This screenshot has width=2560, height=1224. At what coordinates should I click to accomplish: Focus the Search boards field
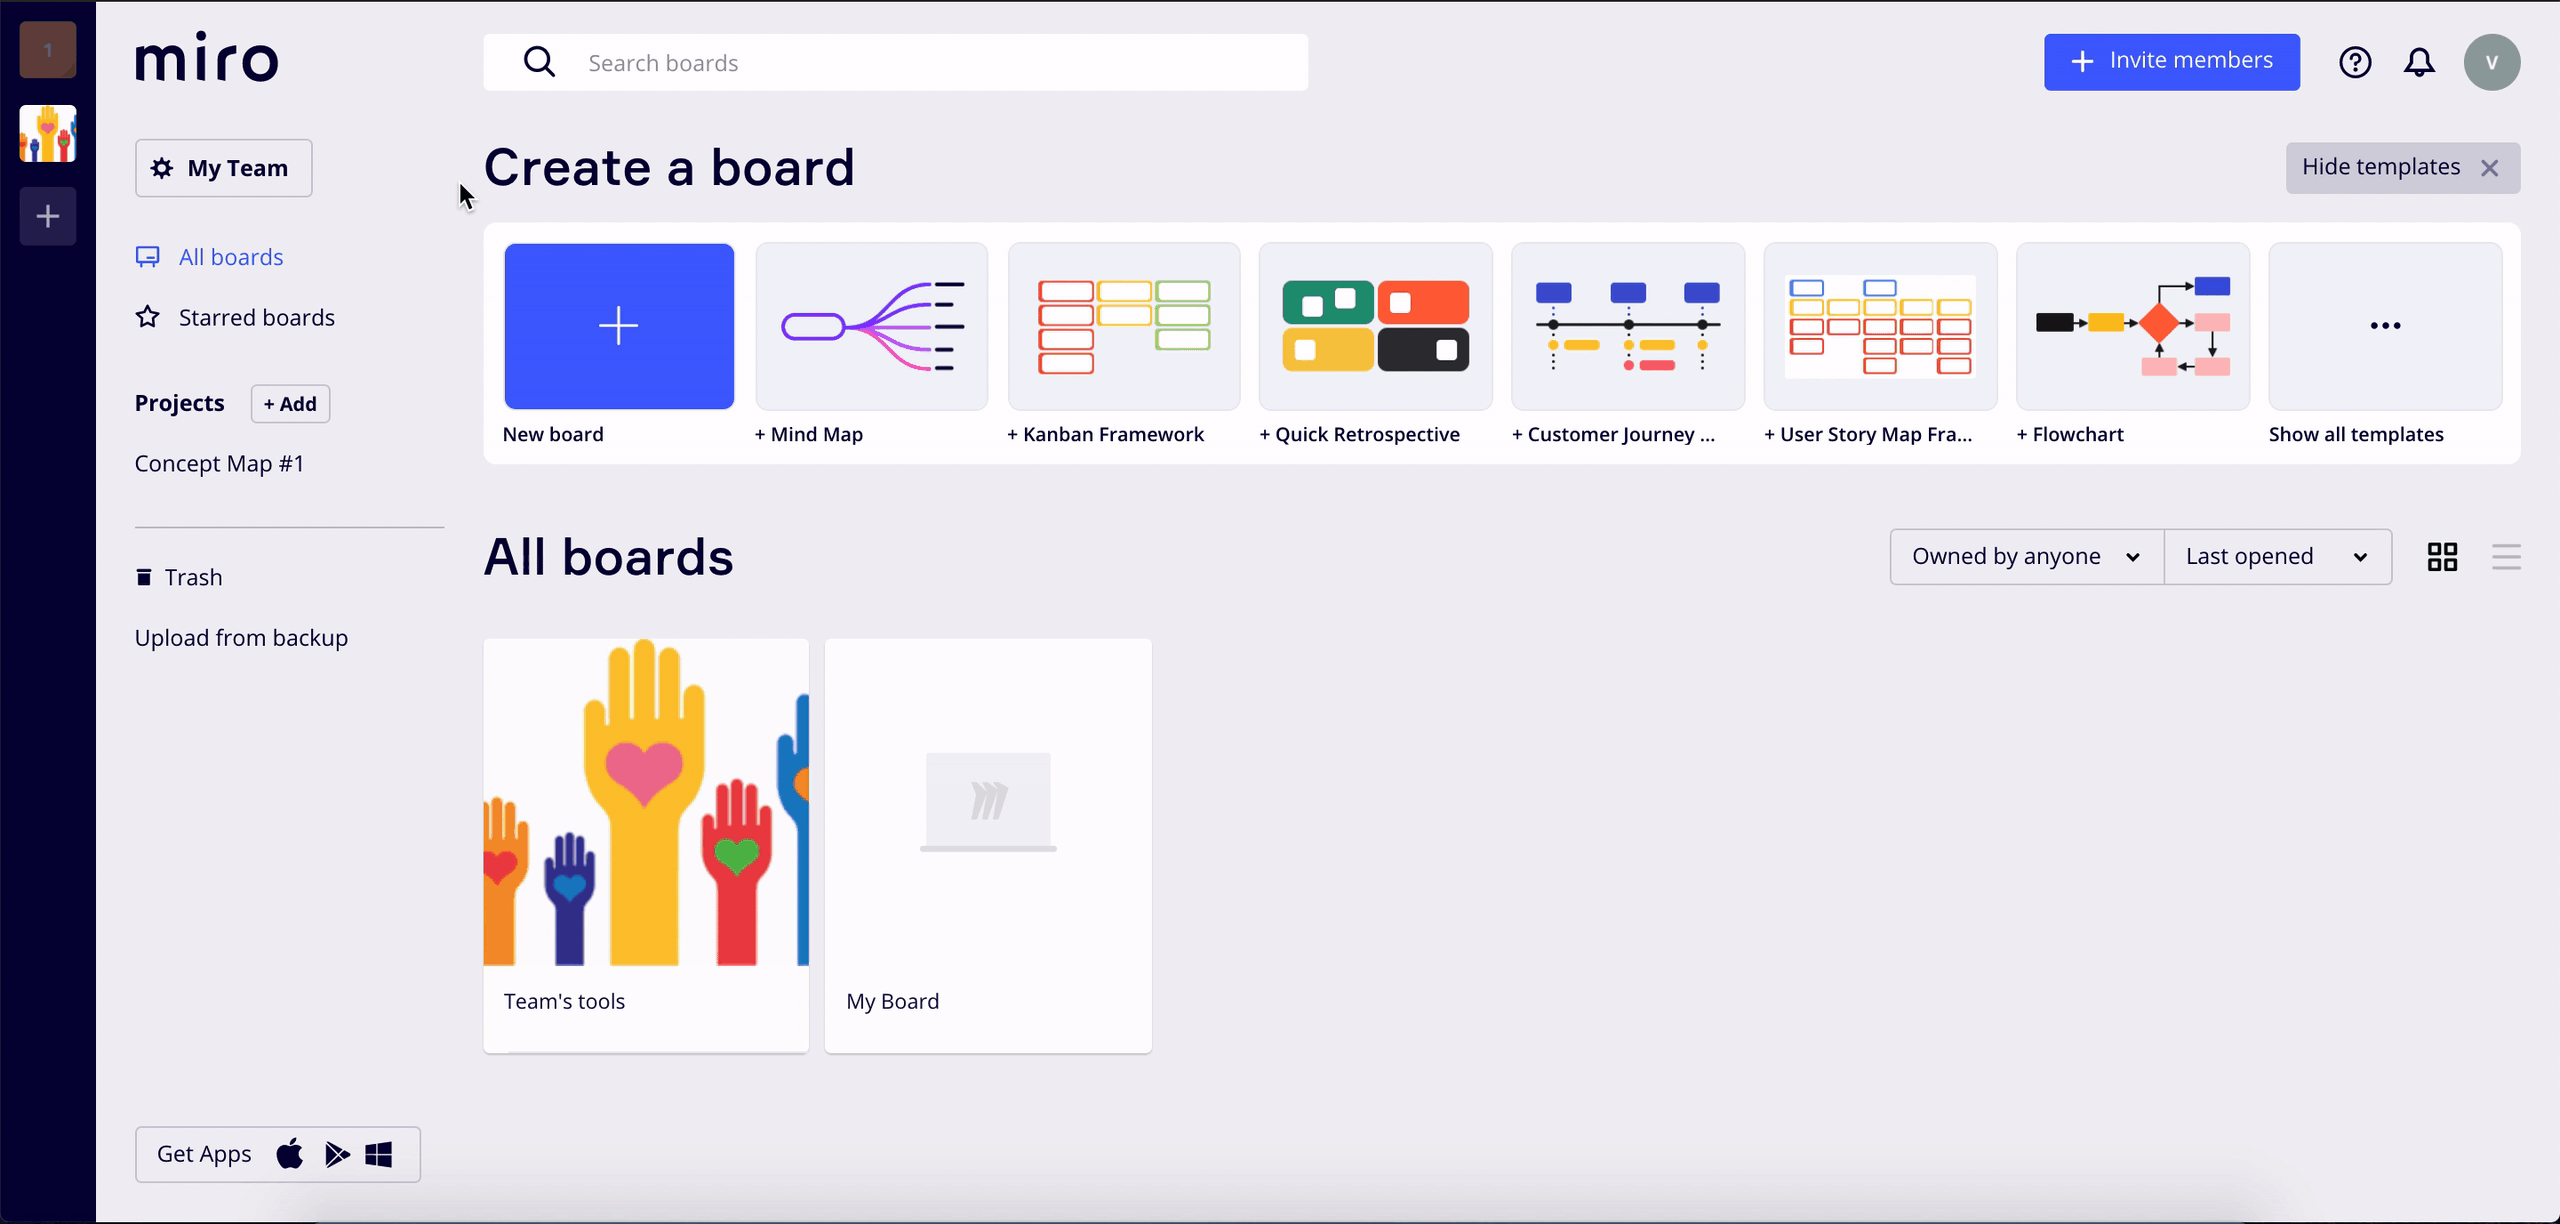895,63
